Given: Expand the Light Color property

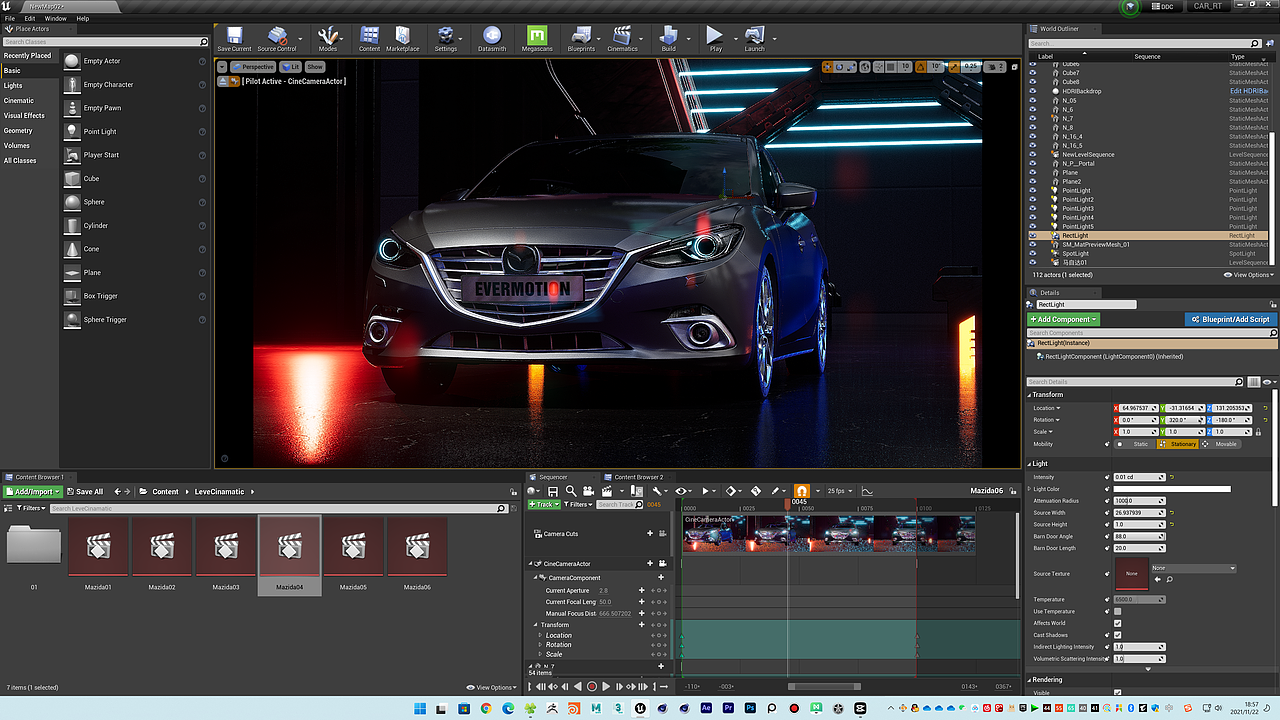Looking at the screenshot, I should (x=1030, y=489).
